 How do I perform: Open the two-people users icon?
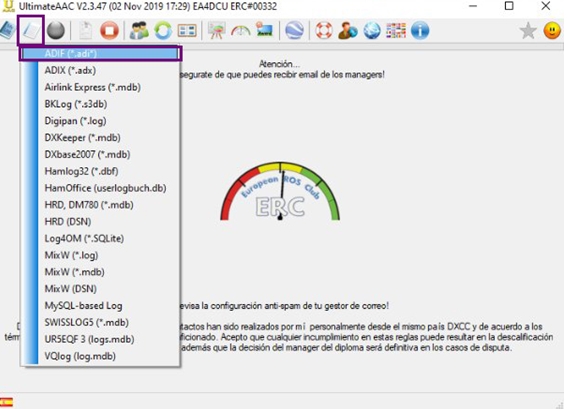coord(139,30)
